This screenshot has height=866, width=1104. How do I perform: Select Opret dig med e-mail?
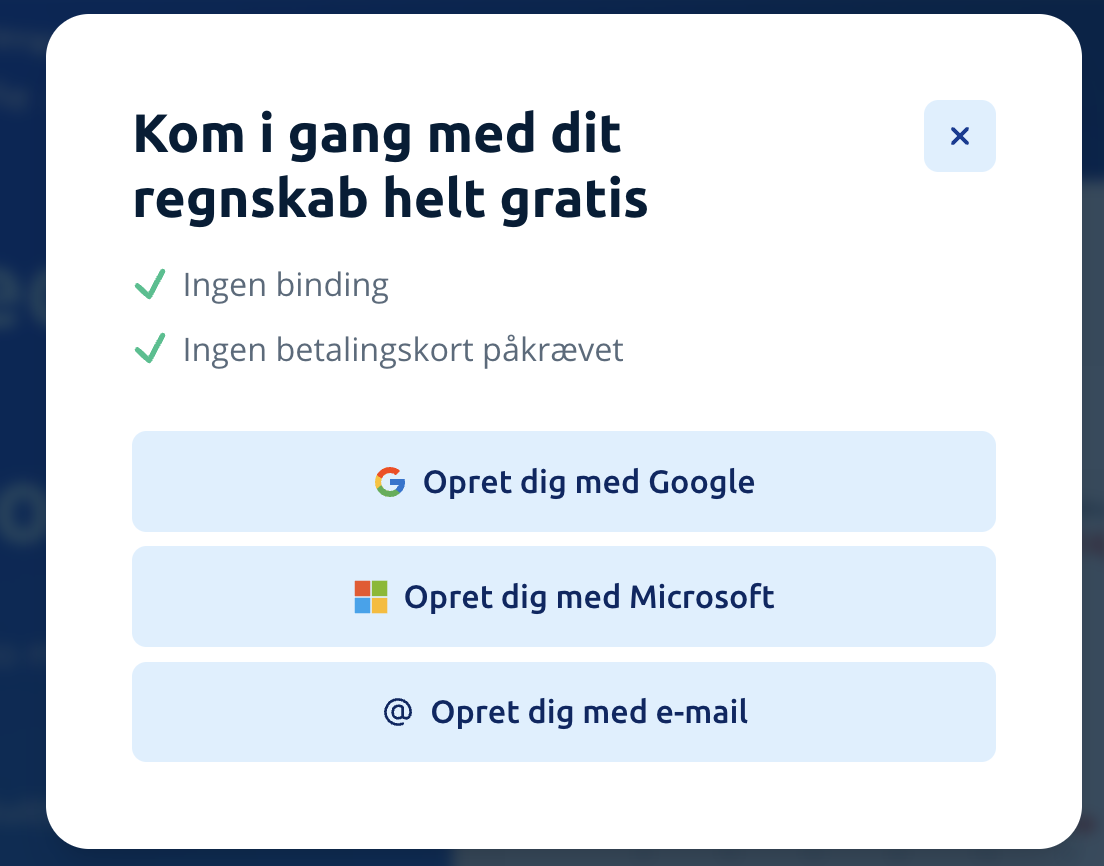(563, 712)
